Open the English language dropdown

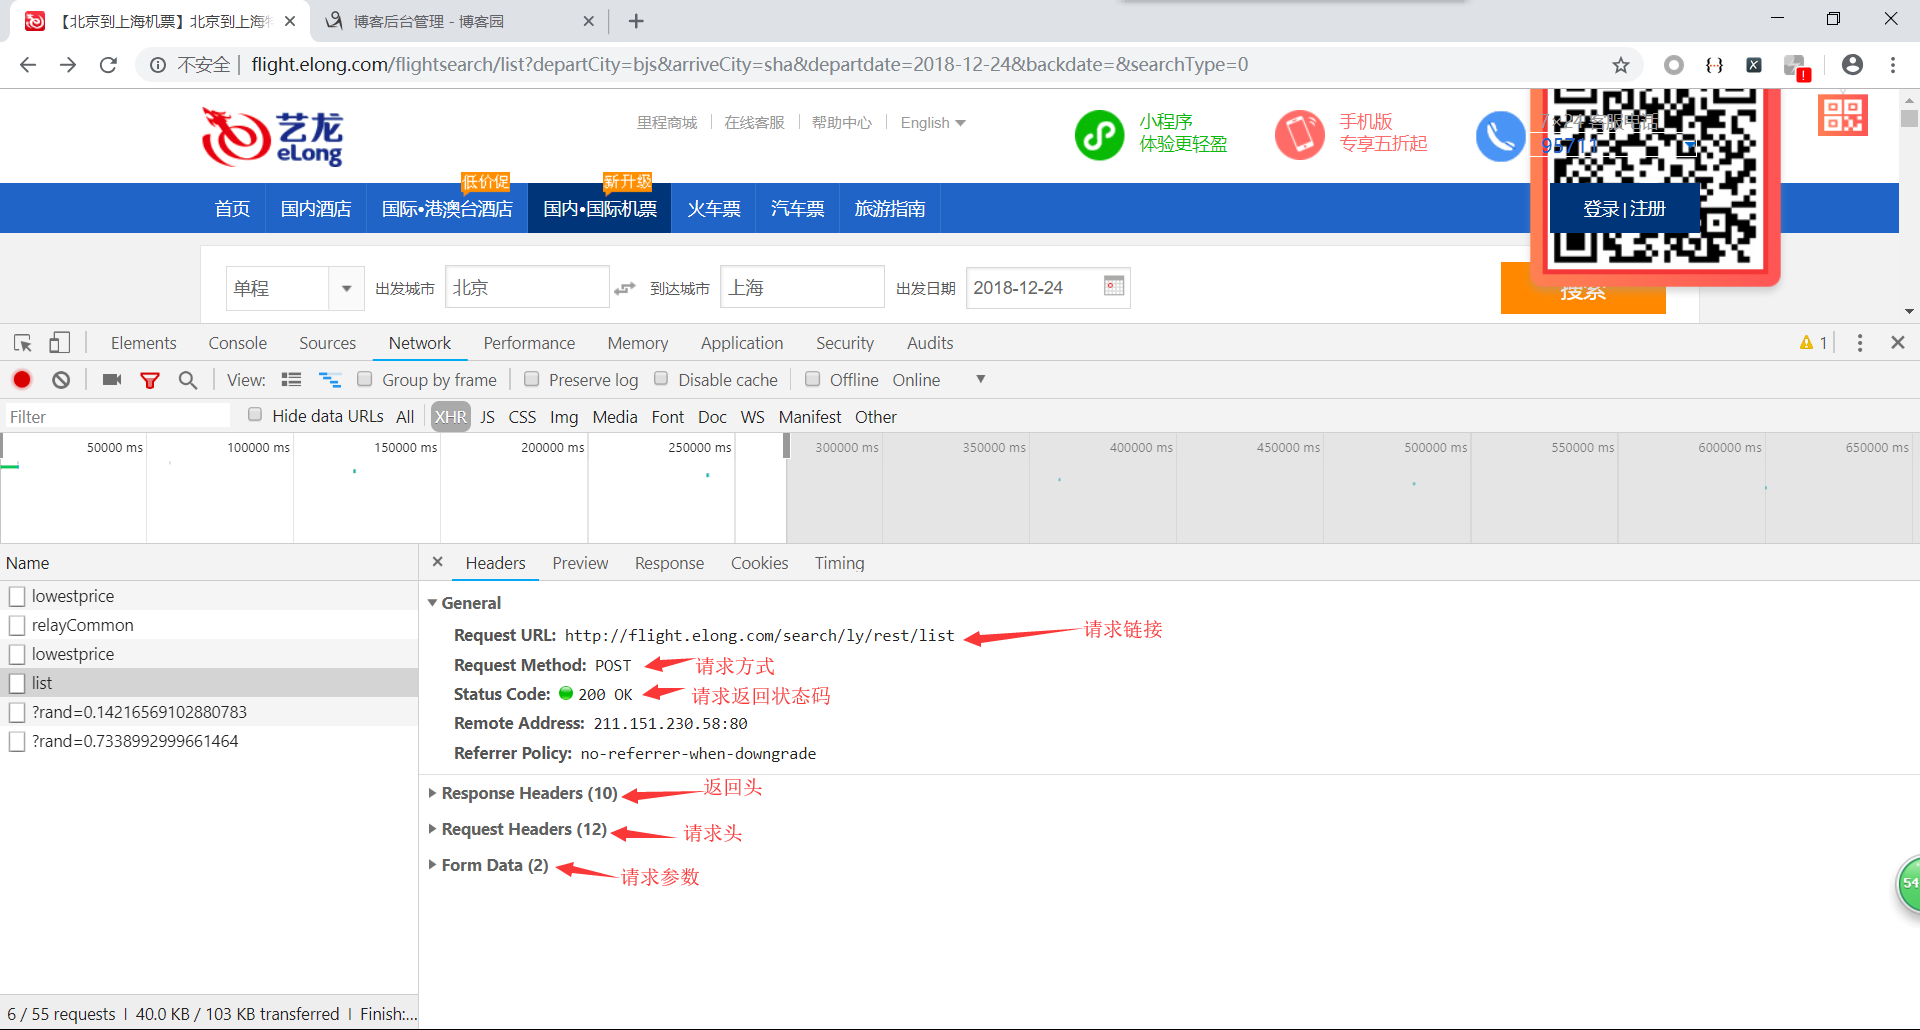933,123
